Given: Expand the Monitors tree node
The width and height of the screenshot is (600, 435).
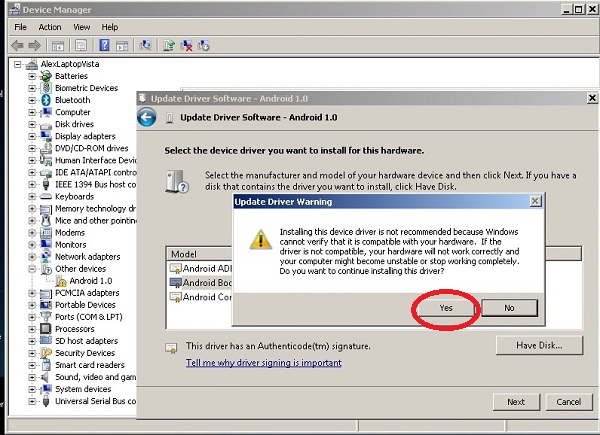Looking at the screenshot, I should [32, 245].
